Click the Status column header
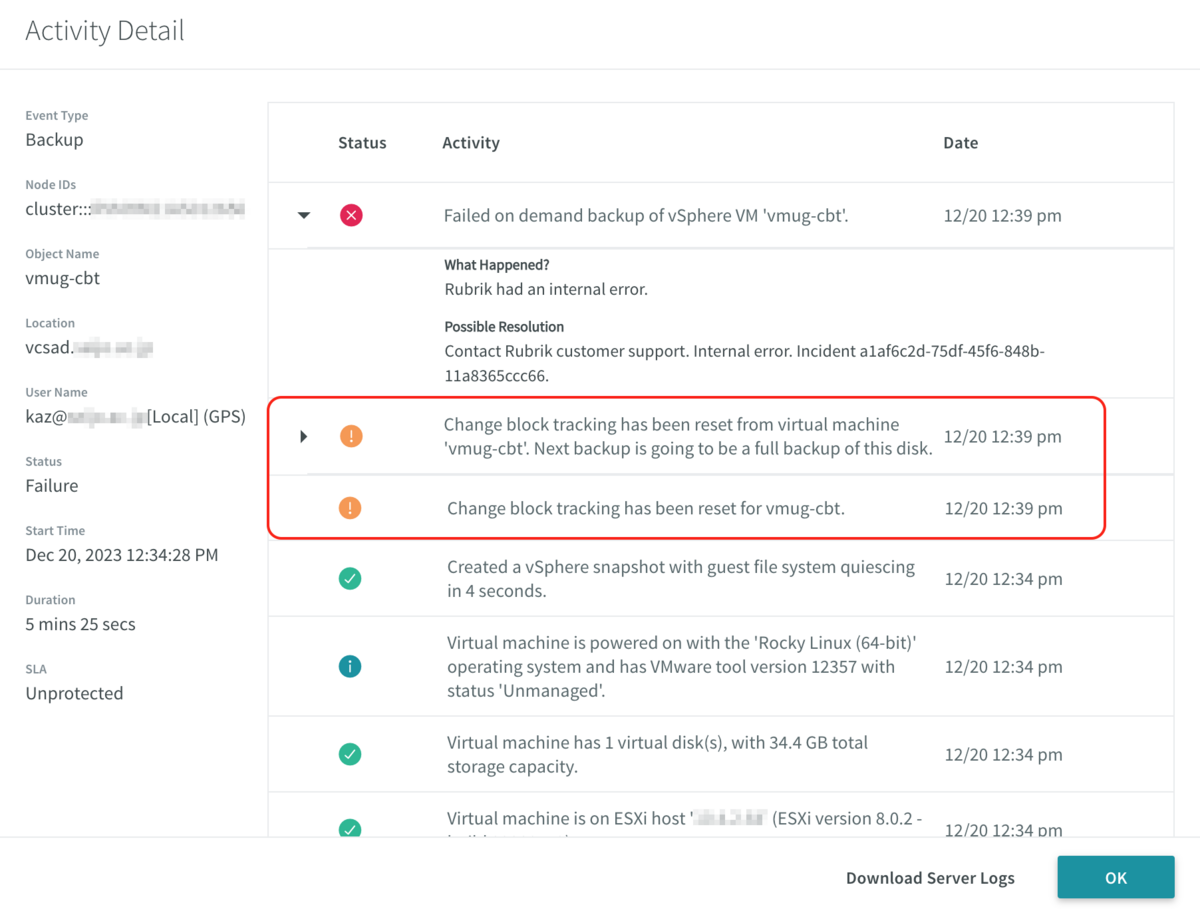The width and height of the screenshot is (1200, 909). click(362, 143)
